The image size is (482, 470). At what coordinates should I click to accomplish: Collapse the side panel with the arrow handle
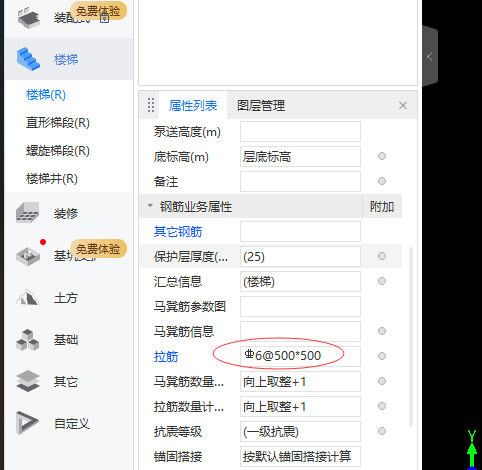tap(430, 57)
